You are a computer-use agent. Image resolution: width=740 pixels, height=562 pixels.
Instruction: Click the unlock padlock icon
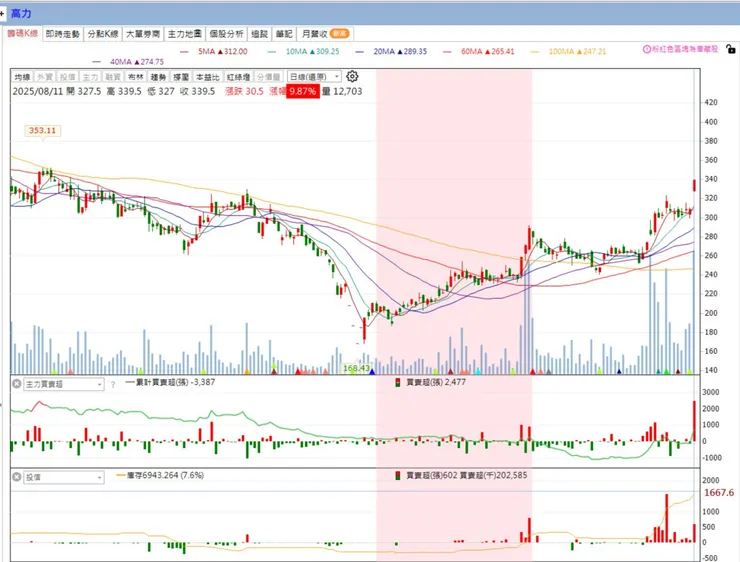pos(730,49)
